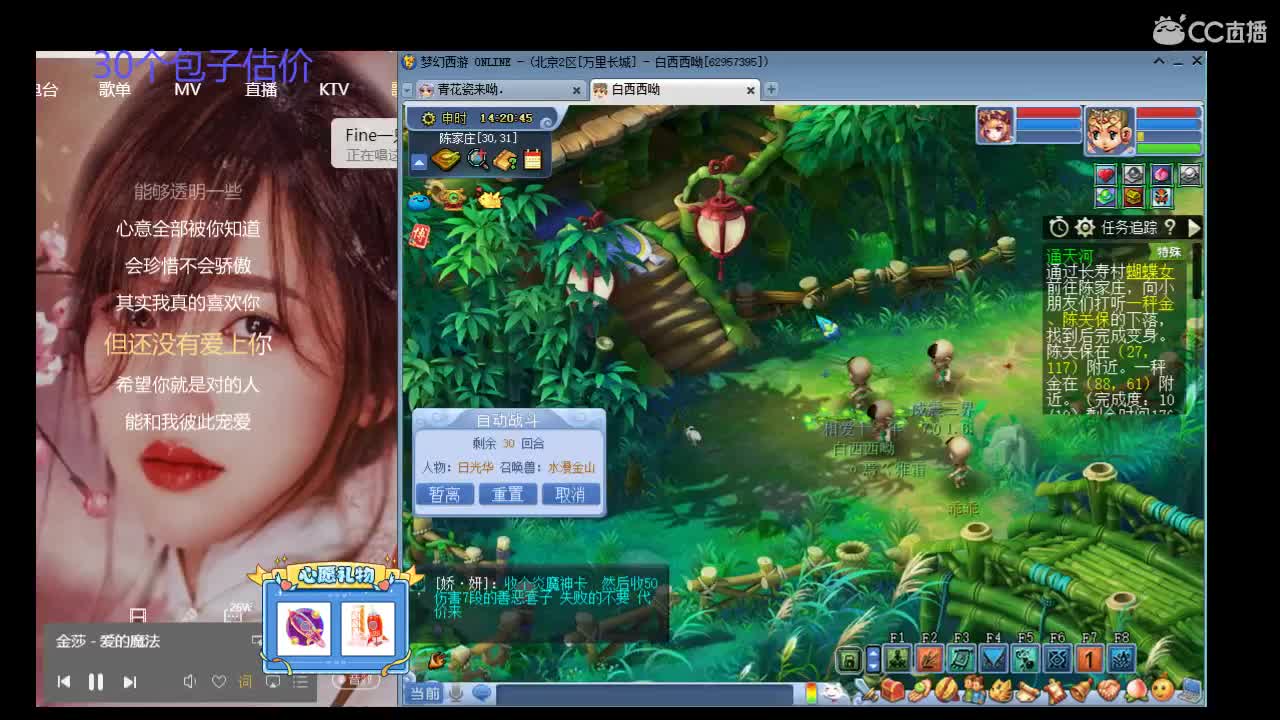
Task: Select the left wish gift thumbnail
Action: pos(304,630)
